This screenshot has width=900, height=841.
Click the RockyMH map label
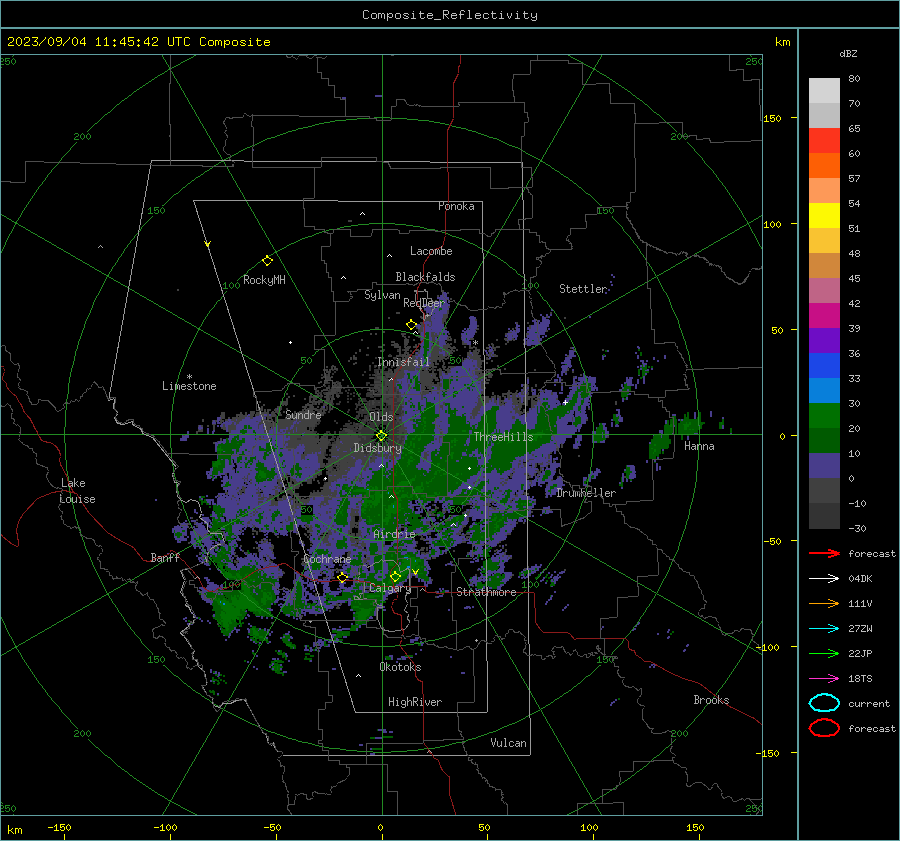click(264, 280)
